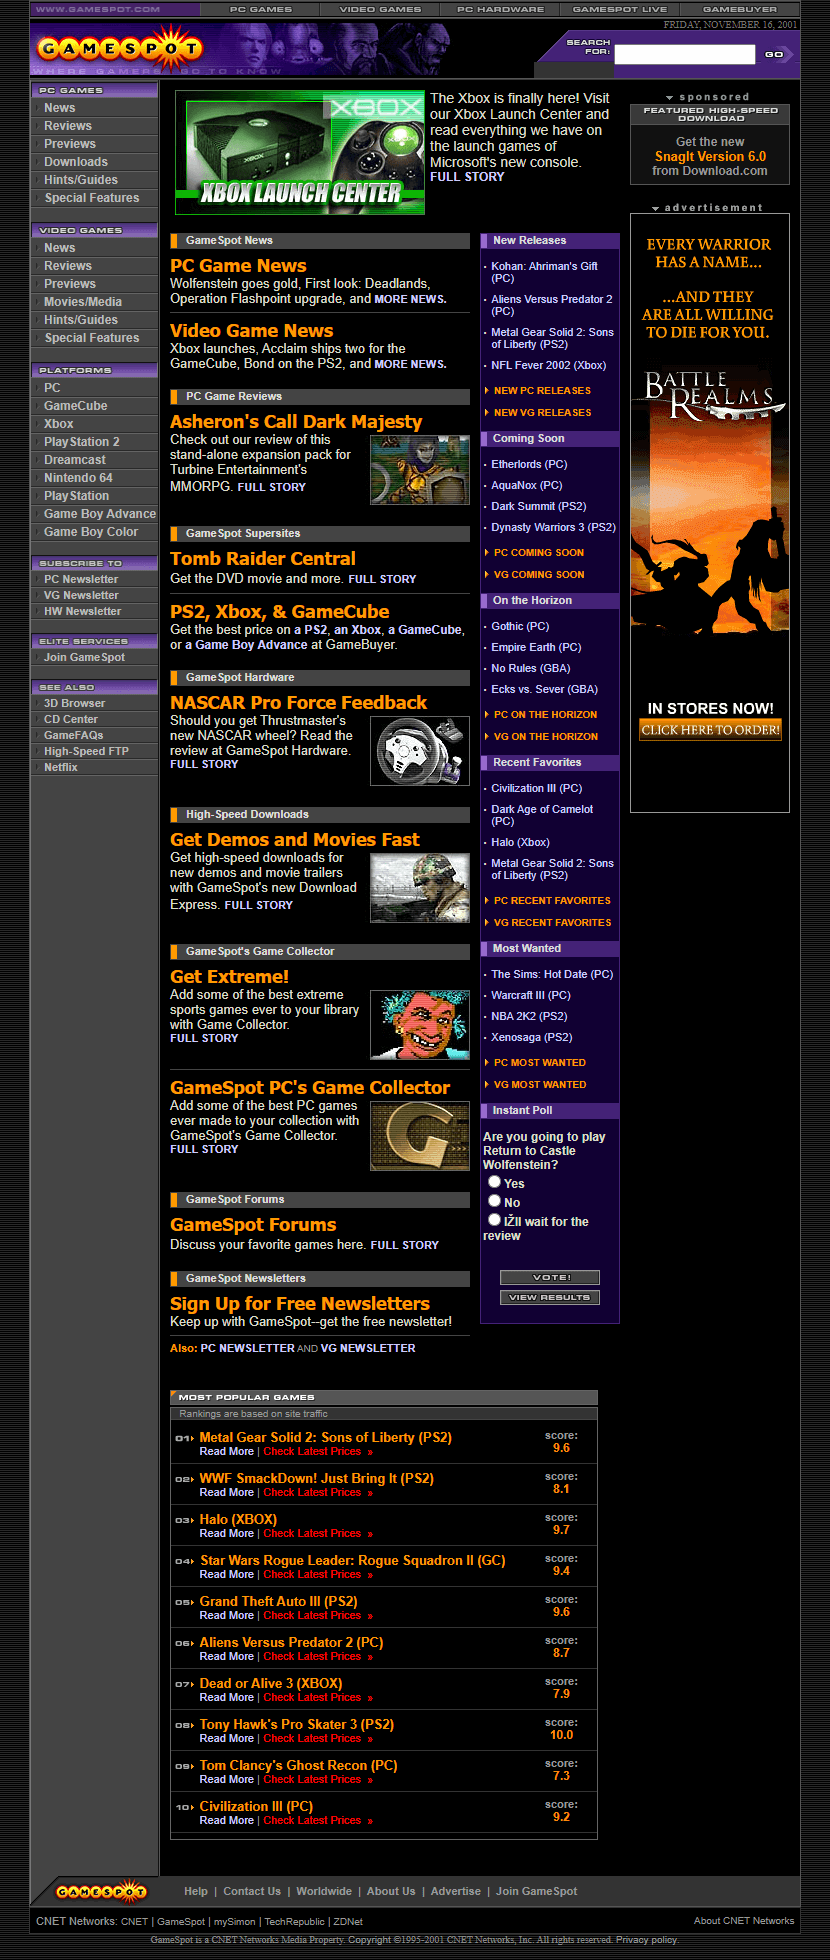Open PC Coming Soon arrow link

pos(539,553)
